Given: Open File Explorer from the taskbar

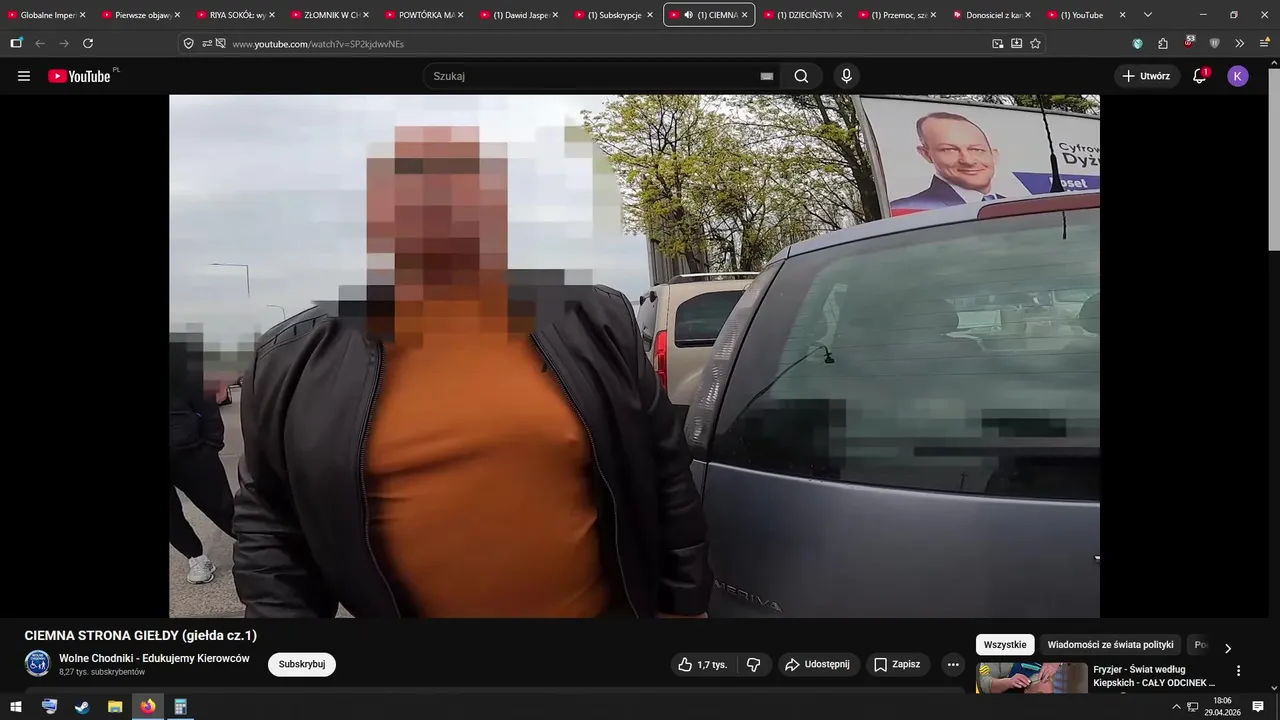Looking at the screenshot, I should tap(115, 707).
